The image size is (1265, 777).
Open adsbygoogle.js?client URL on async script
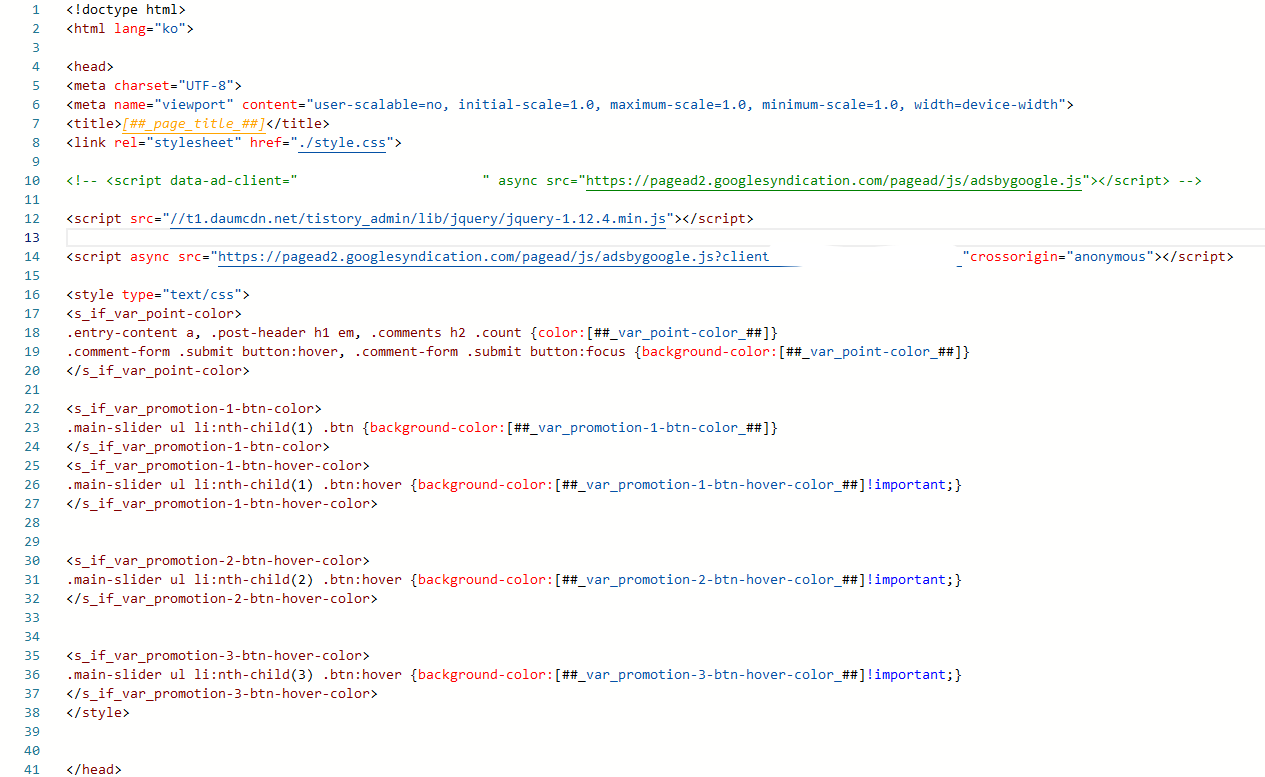[x=494, y=256]
